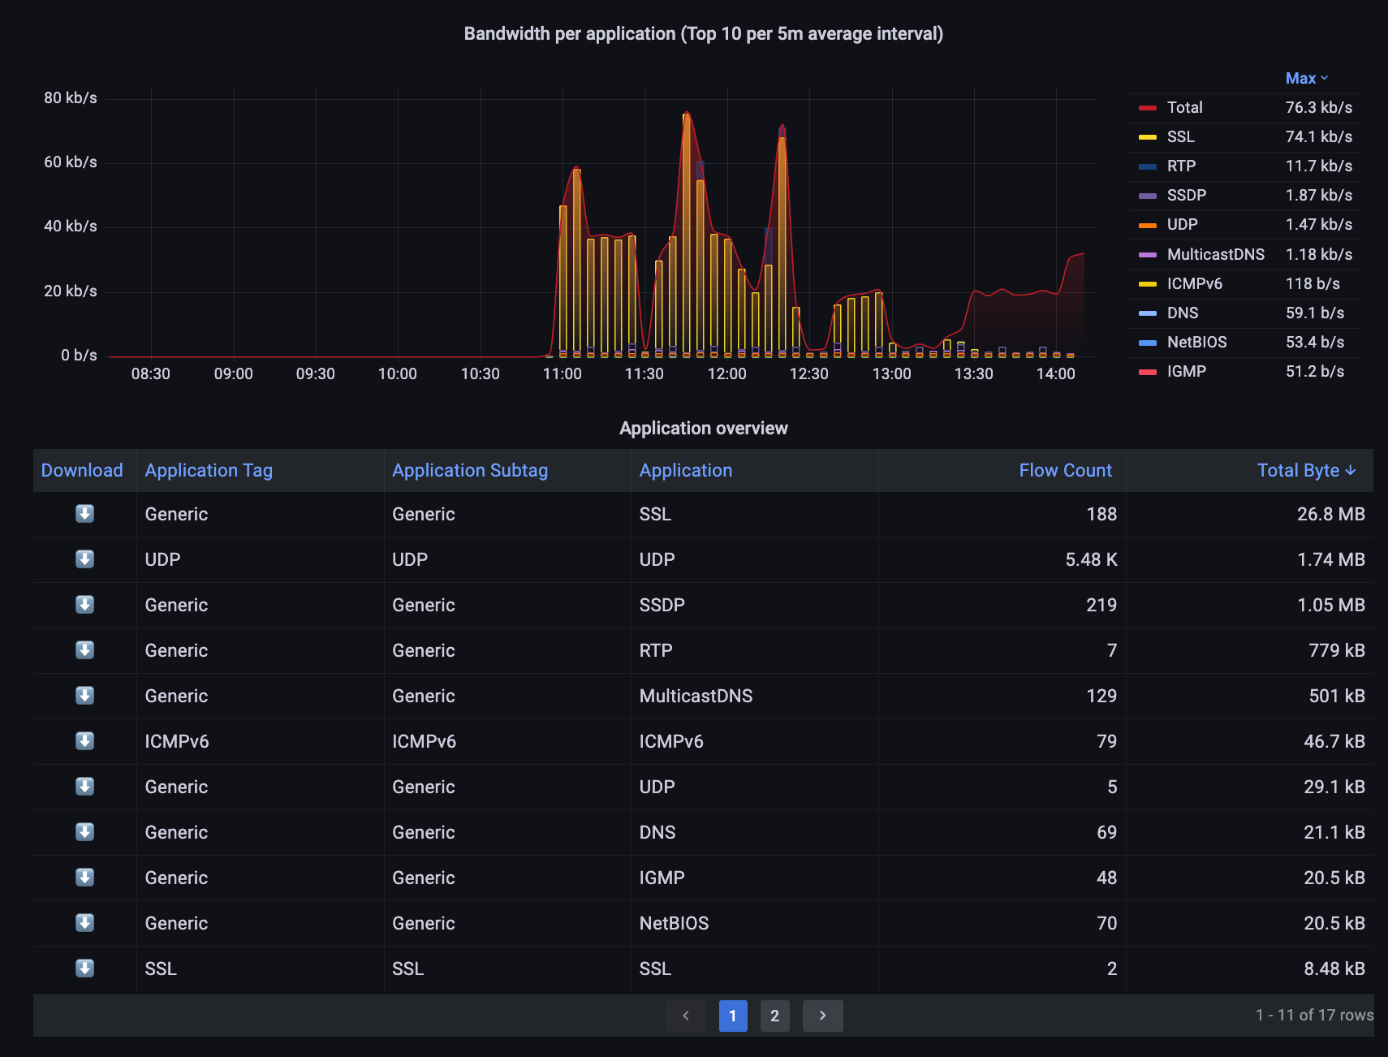1388x1057 pixels.
Task: Open the Bandwidth per application panel menu
Action: pyautogui.click(x=703, y=33)
